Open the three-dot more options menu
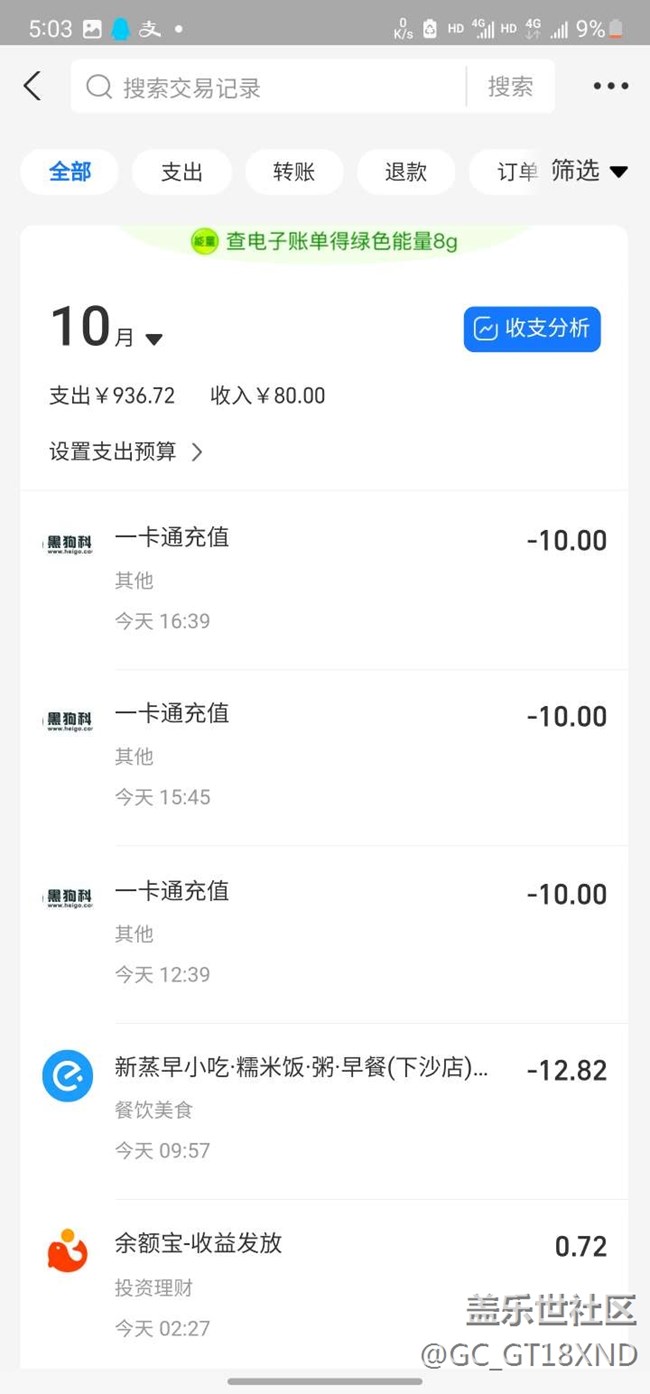Screen dimensions: 650x1394 click(x=610, y=86)
